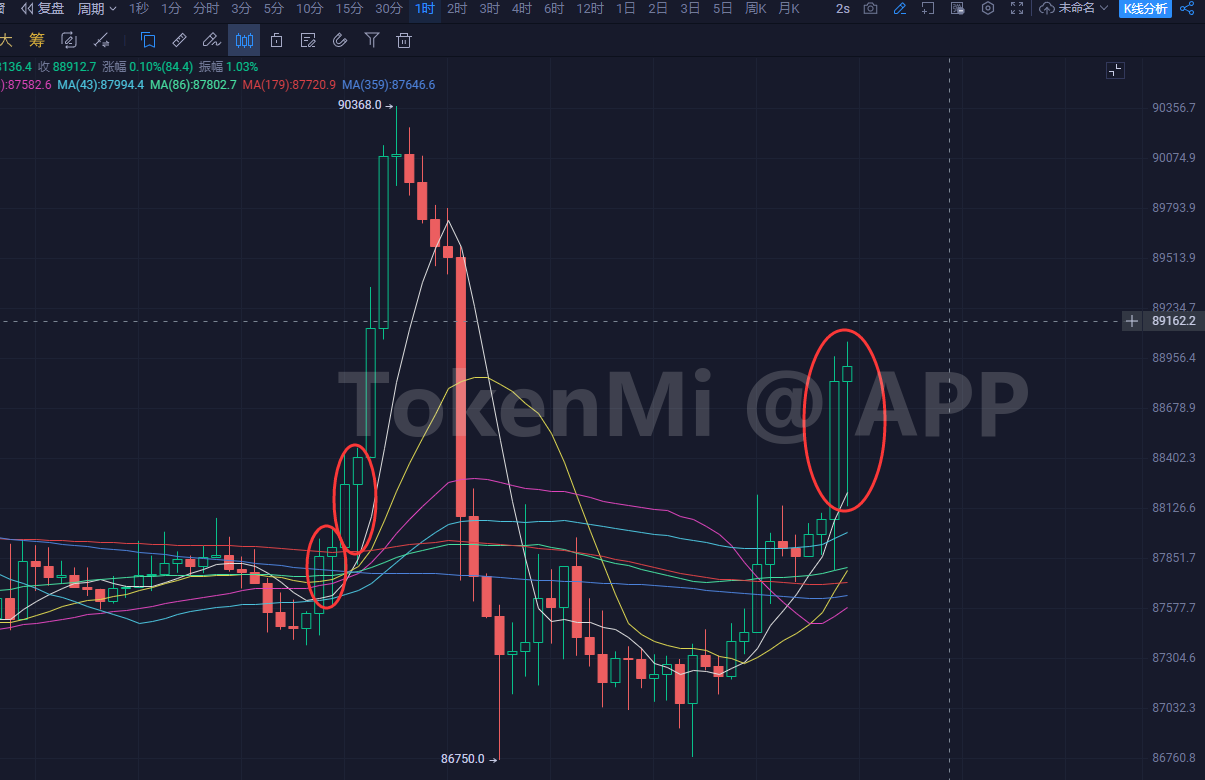Click the camera screenshot icon
The height and width of the screenshot is (780, 1205).
871,9
